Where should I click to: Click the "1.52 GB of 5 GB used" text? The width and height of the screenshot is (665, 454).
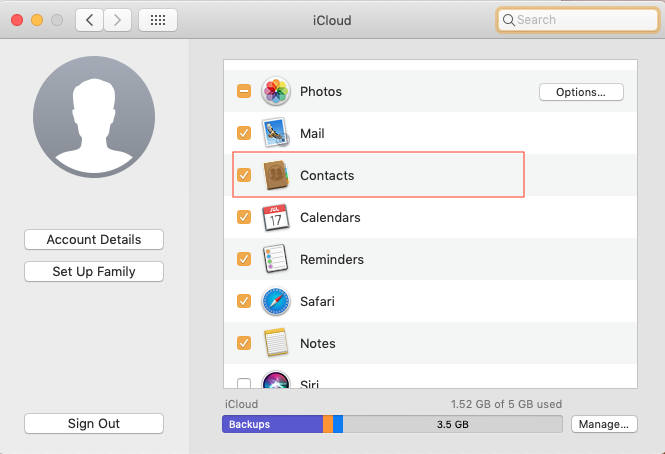tap(506, 404)
